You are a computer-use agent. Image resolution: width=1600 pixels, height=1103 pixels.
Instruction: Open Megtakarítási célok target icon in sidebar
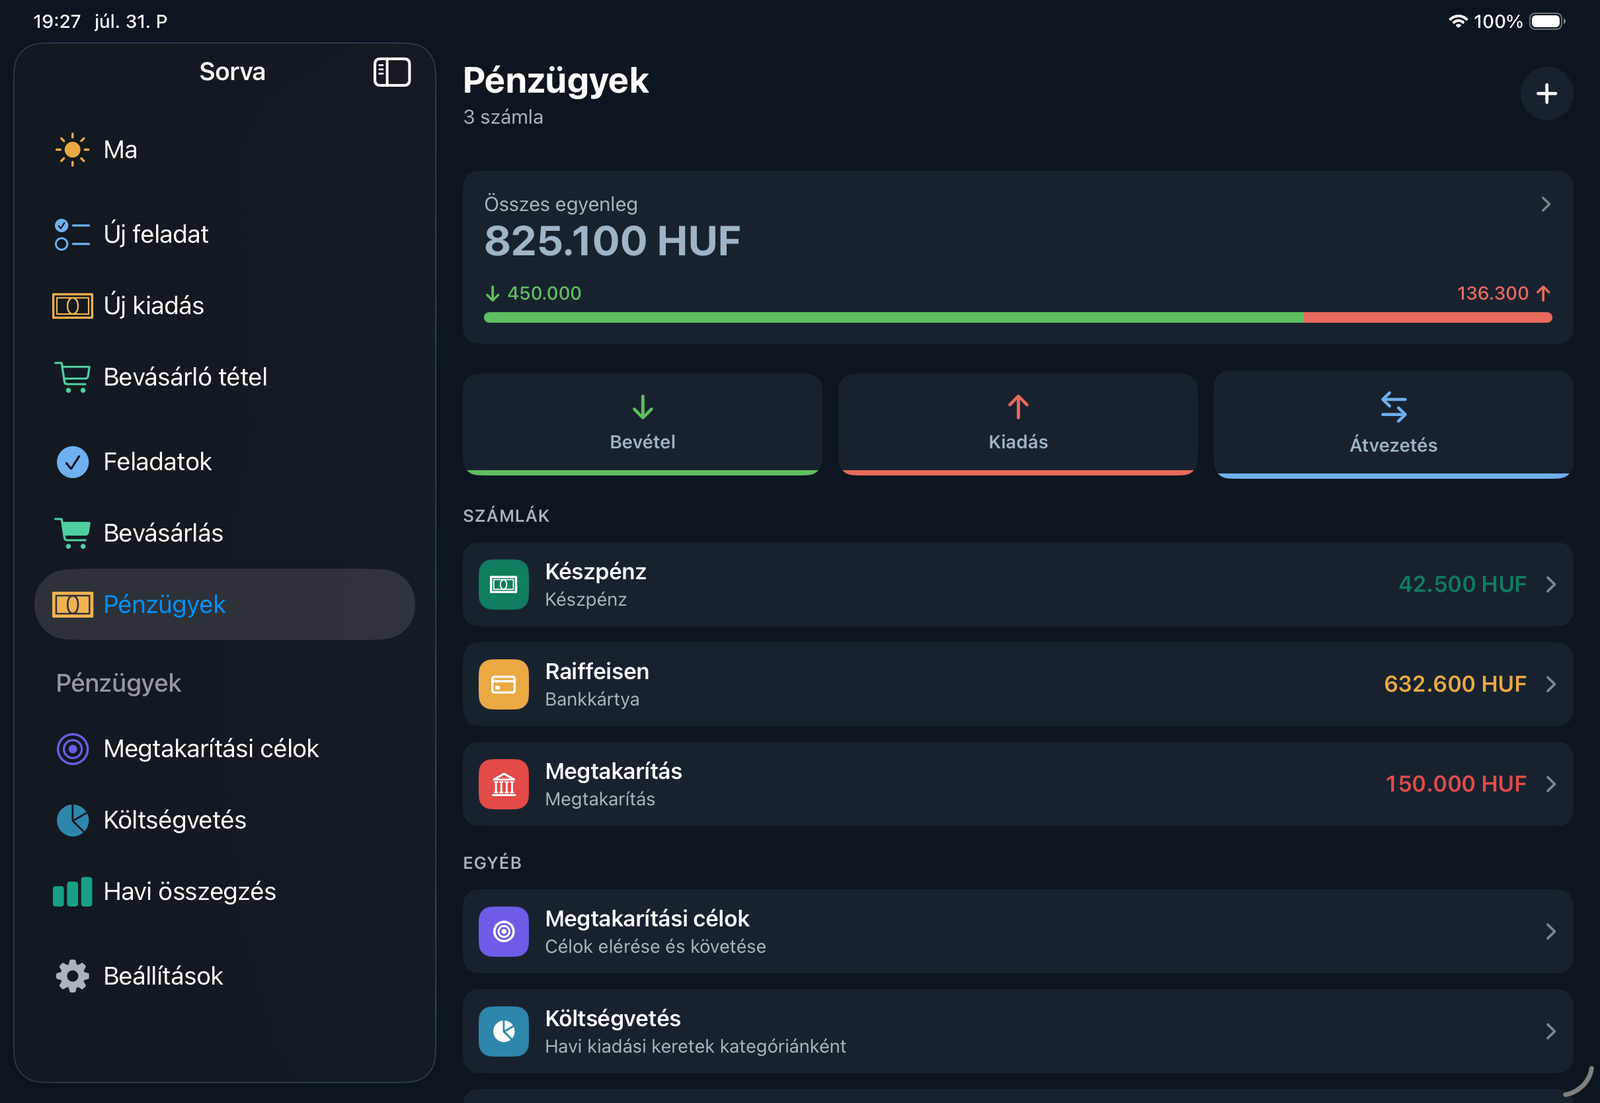[72, 749]
